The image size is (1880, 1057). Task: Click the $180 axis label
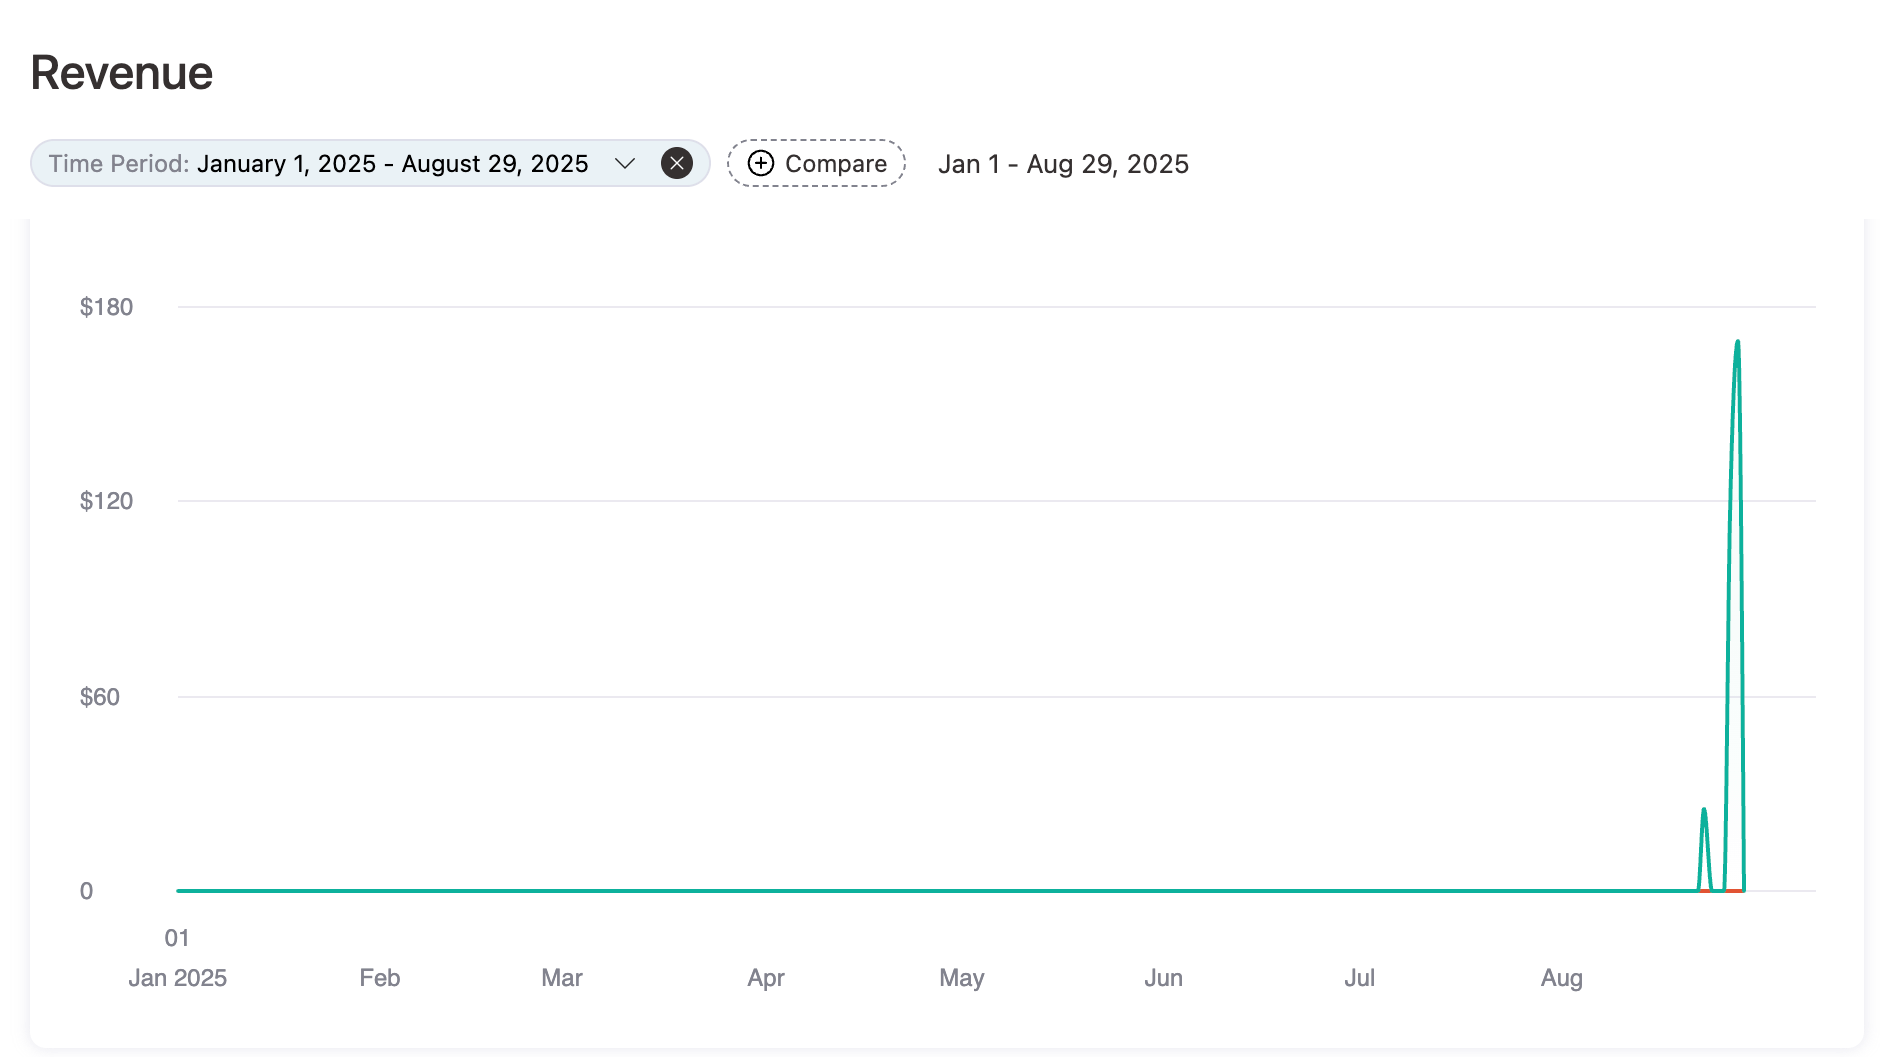[108, 307]
